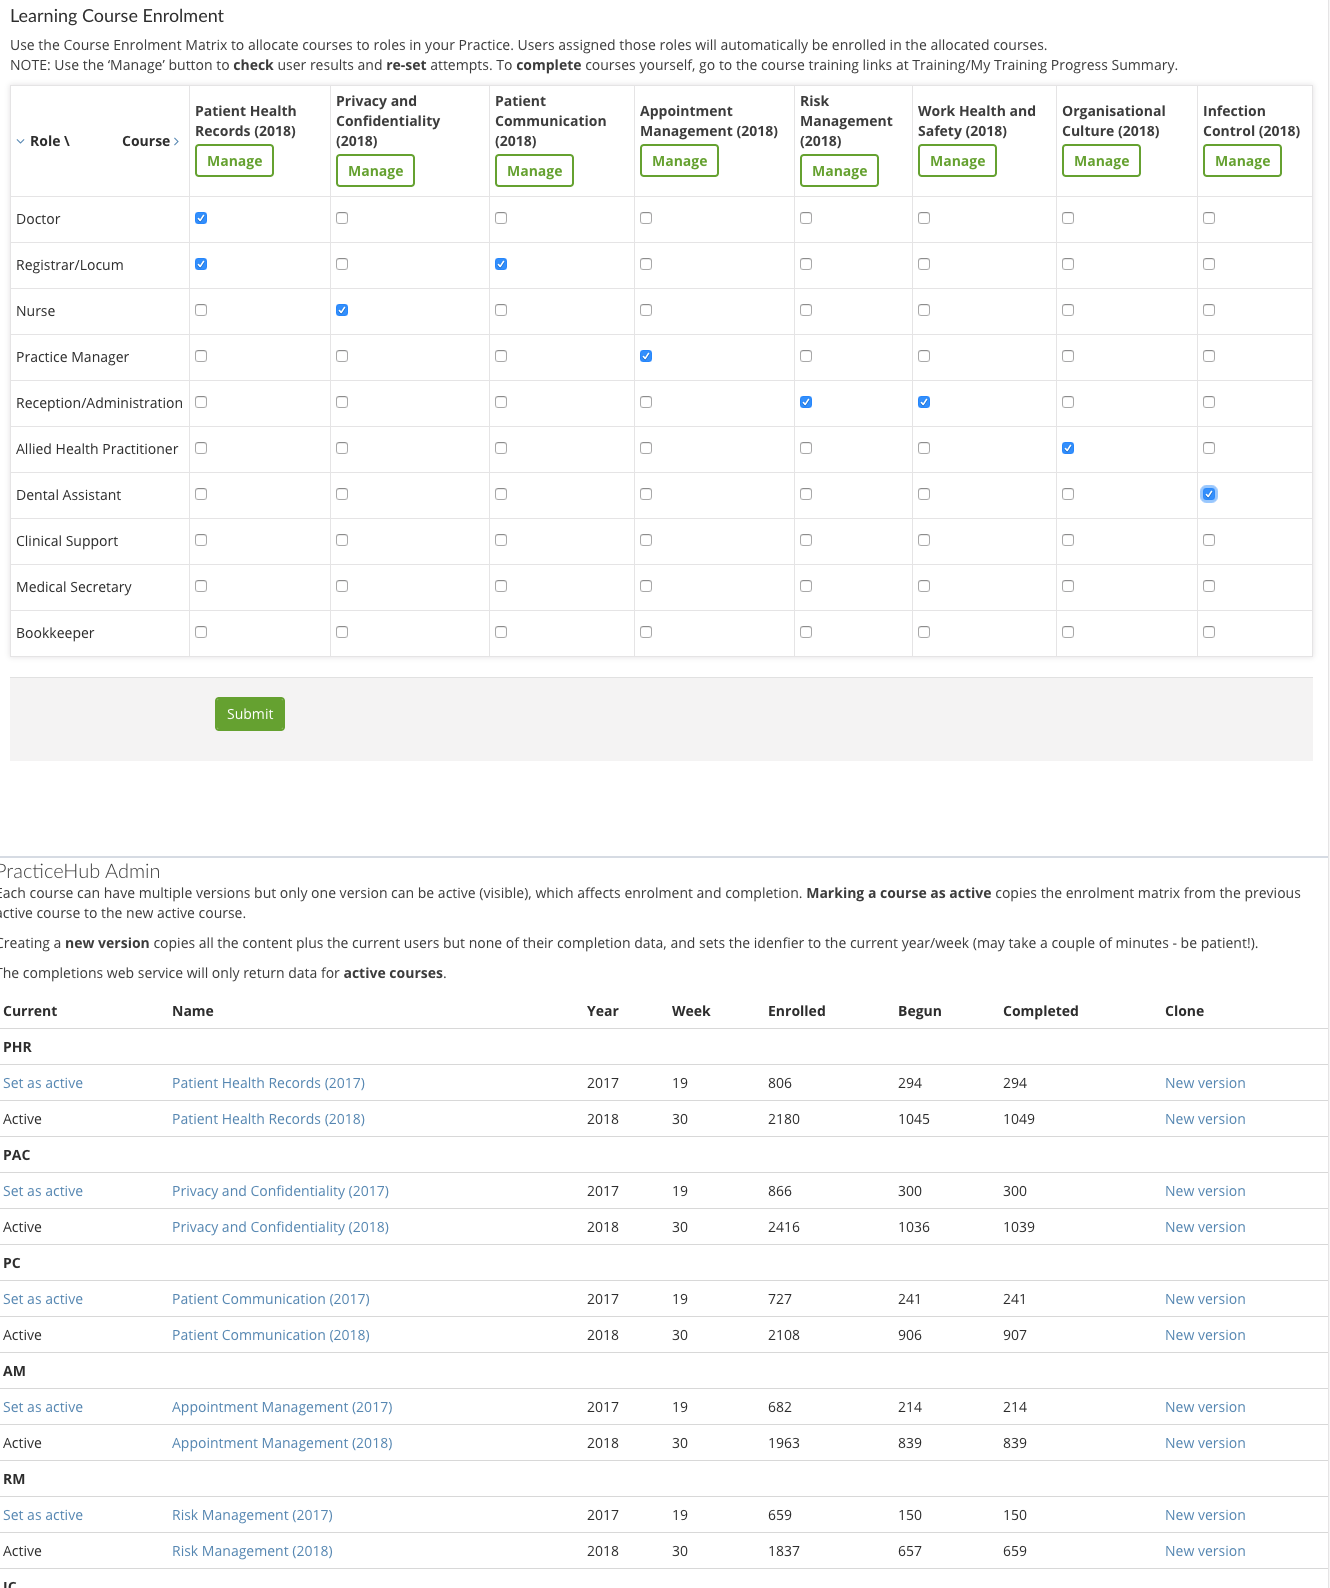Uncheck Registrar/Locum for Patient Communication

point(501,264)
